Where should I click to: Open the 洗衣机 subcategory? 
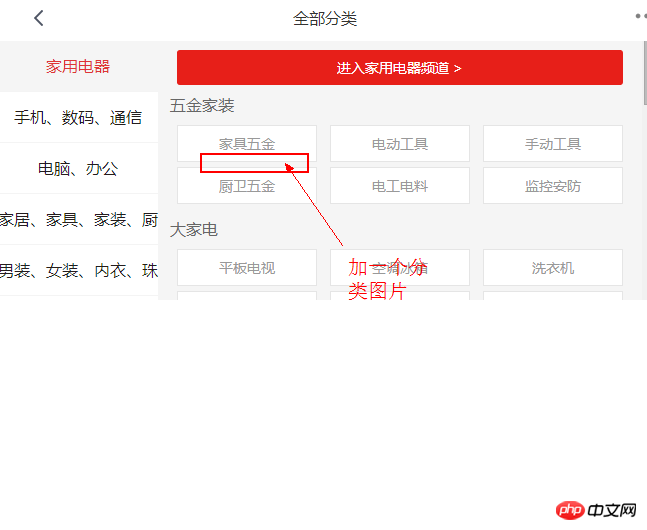(553, 267)
